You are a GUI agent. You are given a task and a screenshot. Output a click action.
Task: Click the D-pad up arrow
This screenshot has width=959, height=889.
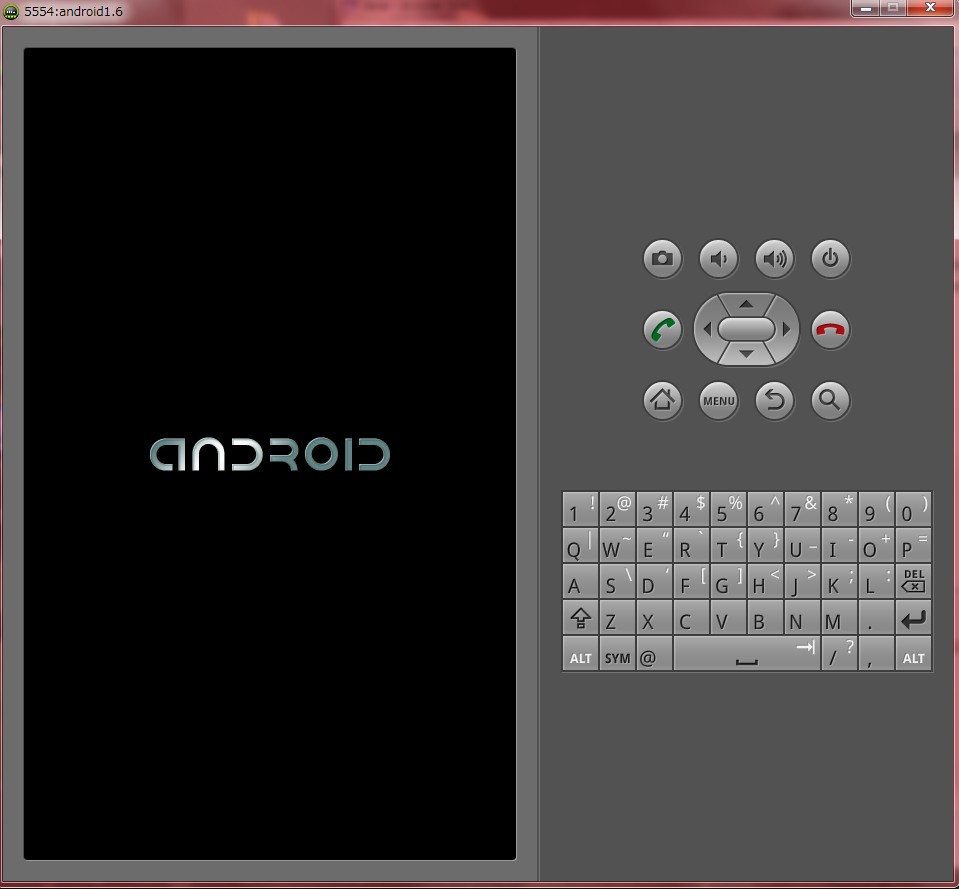click(x=746, y=304)
